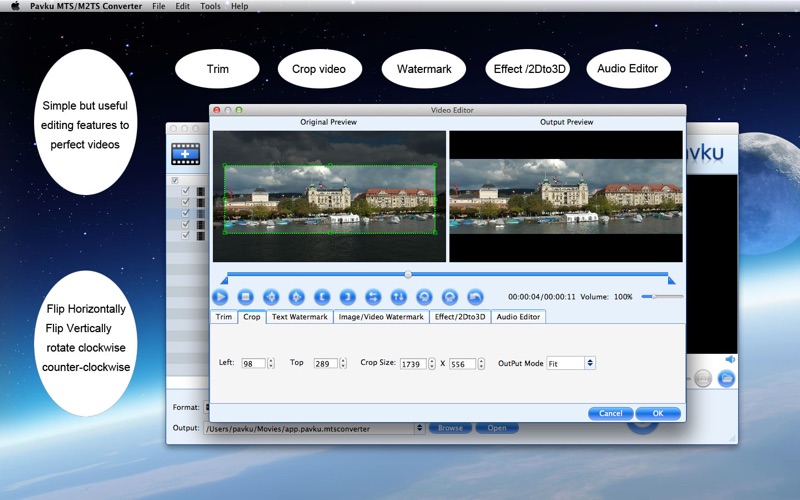Click the playback position slider knob
The width and height of the screenshot is (800, 500).
tap(408, 274)
